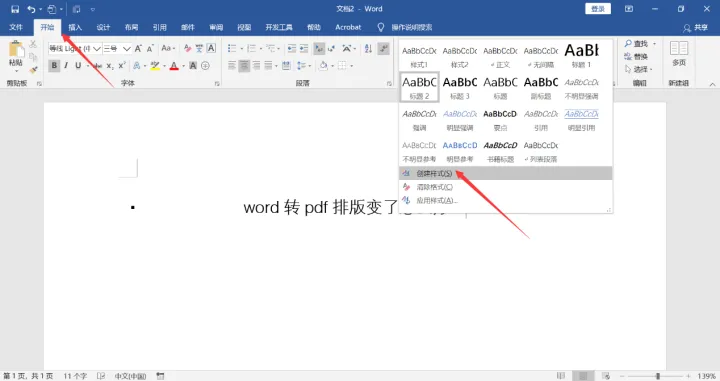Viewport: 720px width, 381px height.
Task: Toggle Italic formatting
Action: (66, 66)
